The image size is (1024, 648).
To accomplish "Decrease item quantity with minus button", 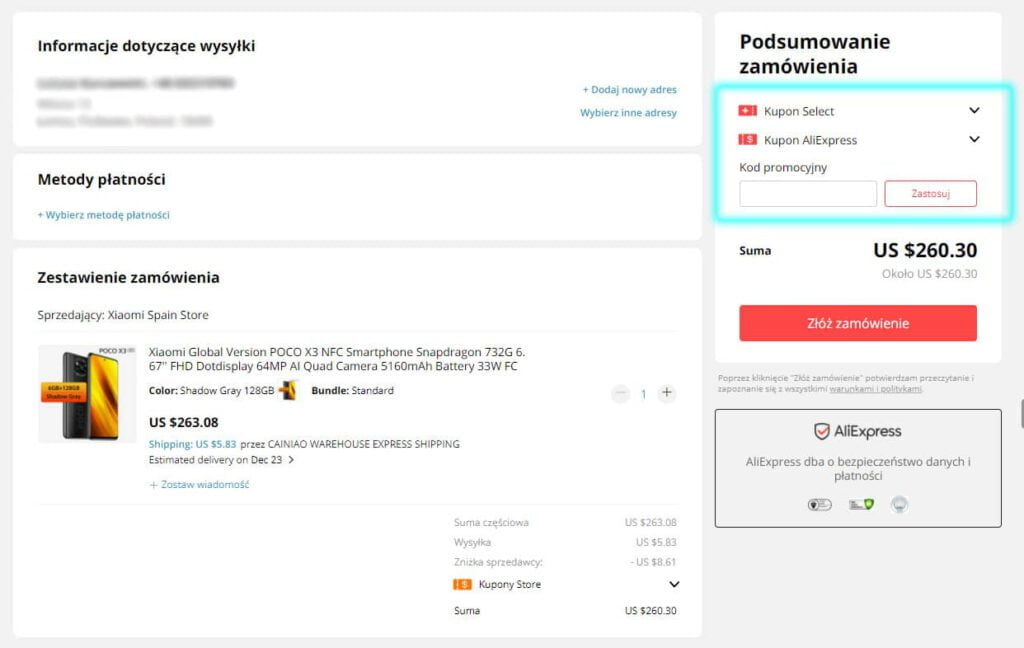I will 620,394.
